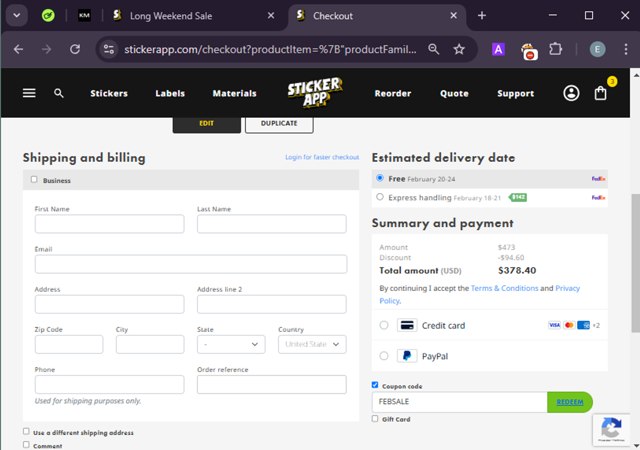Open the tab search dropdown arrow
The width and height of the screenshot is (640, 450).
coord(17,16)
